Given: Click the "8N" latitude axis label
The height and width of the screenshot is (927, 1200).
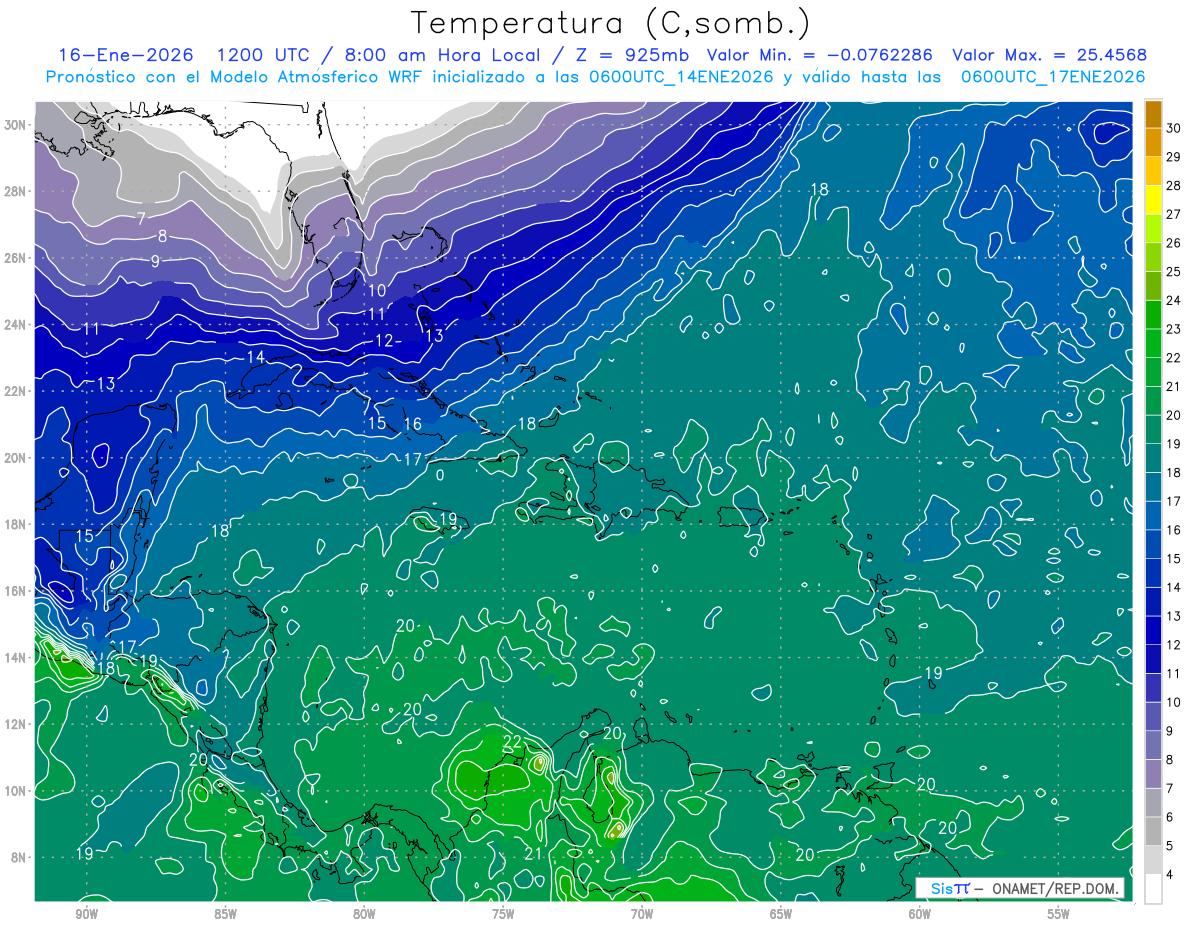Looking at the screenshot, I should pos(20,857).
